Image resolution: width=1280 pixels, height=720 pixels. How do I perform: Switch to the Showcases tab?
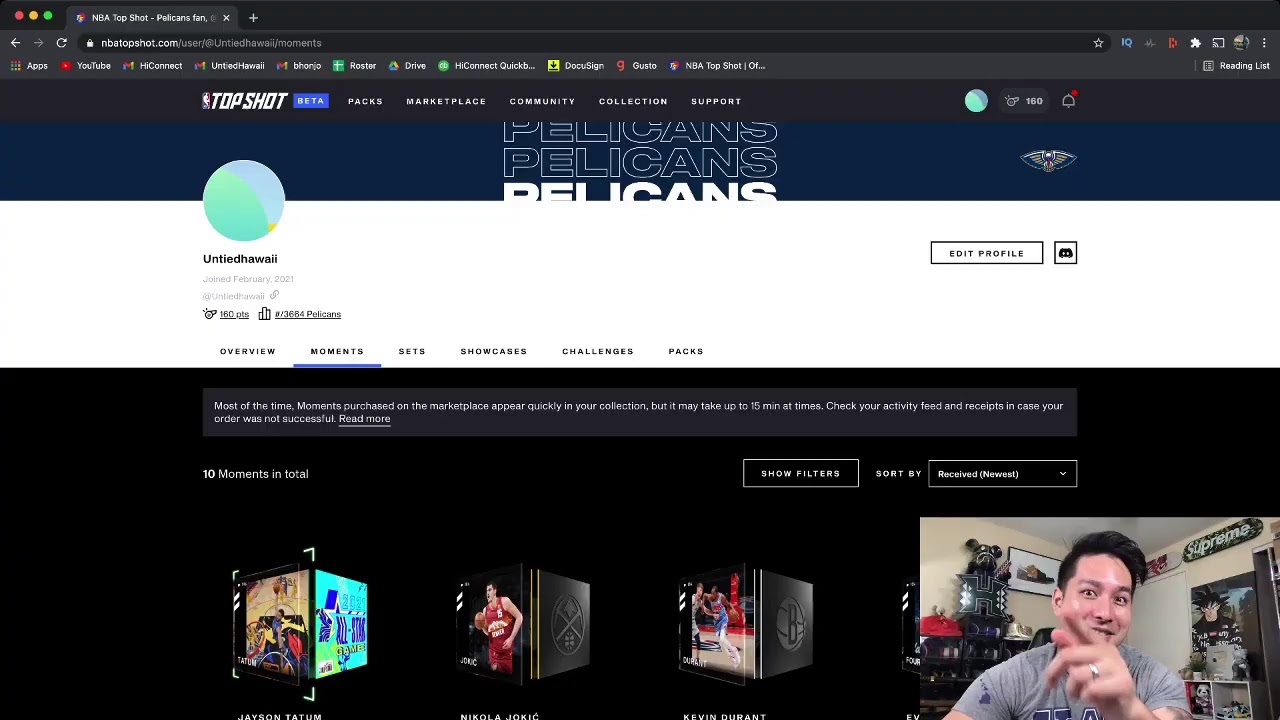(494, 351)
